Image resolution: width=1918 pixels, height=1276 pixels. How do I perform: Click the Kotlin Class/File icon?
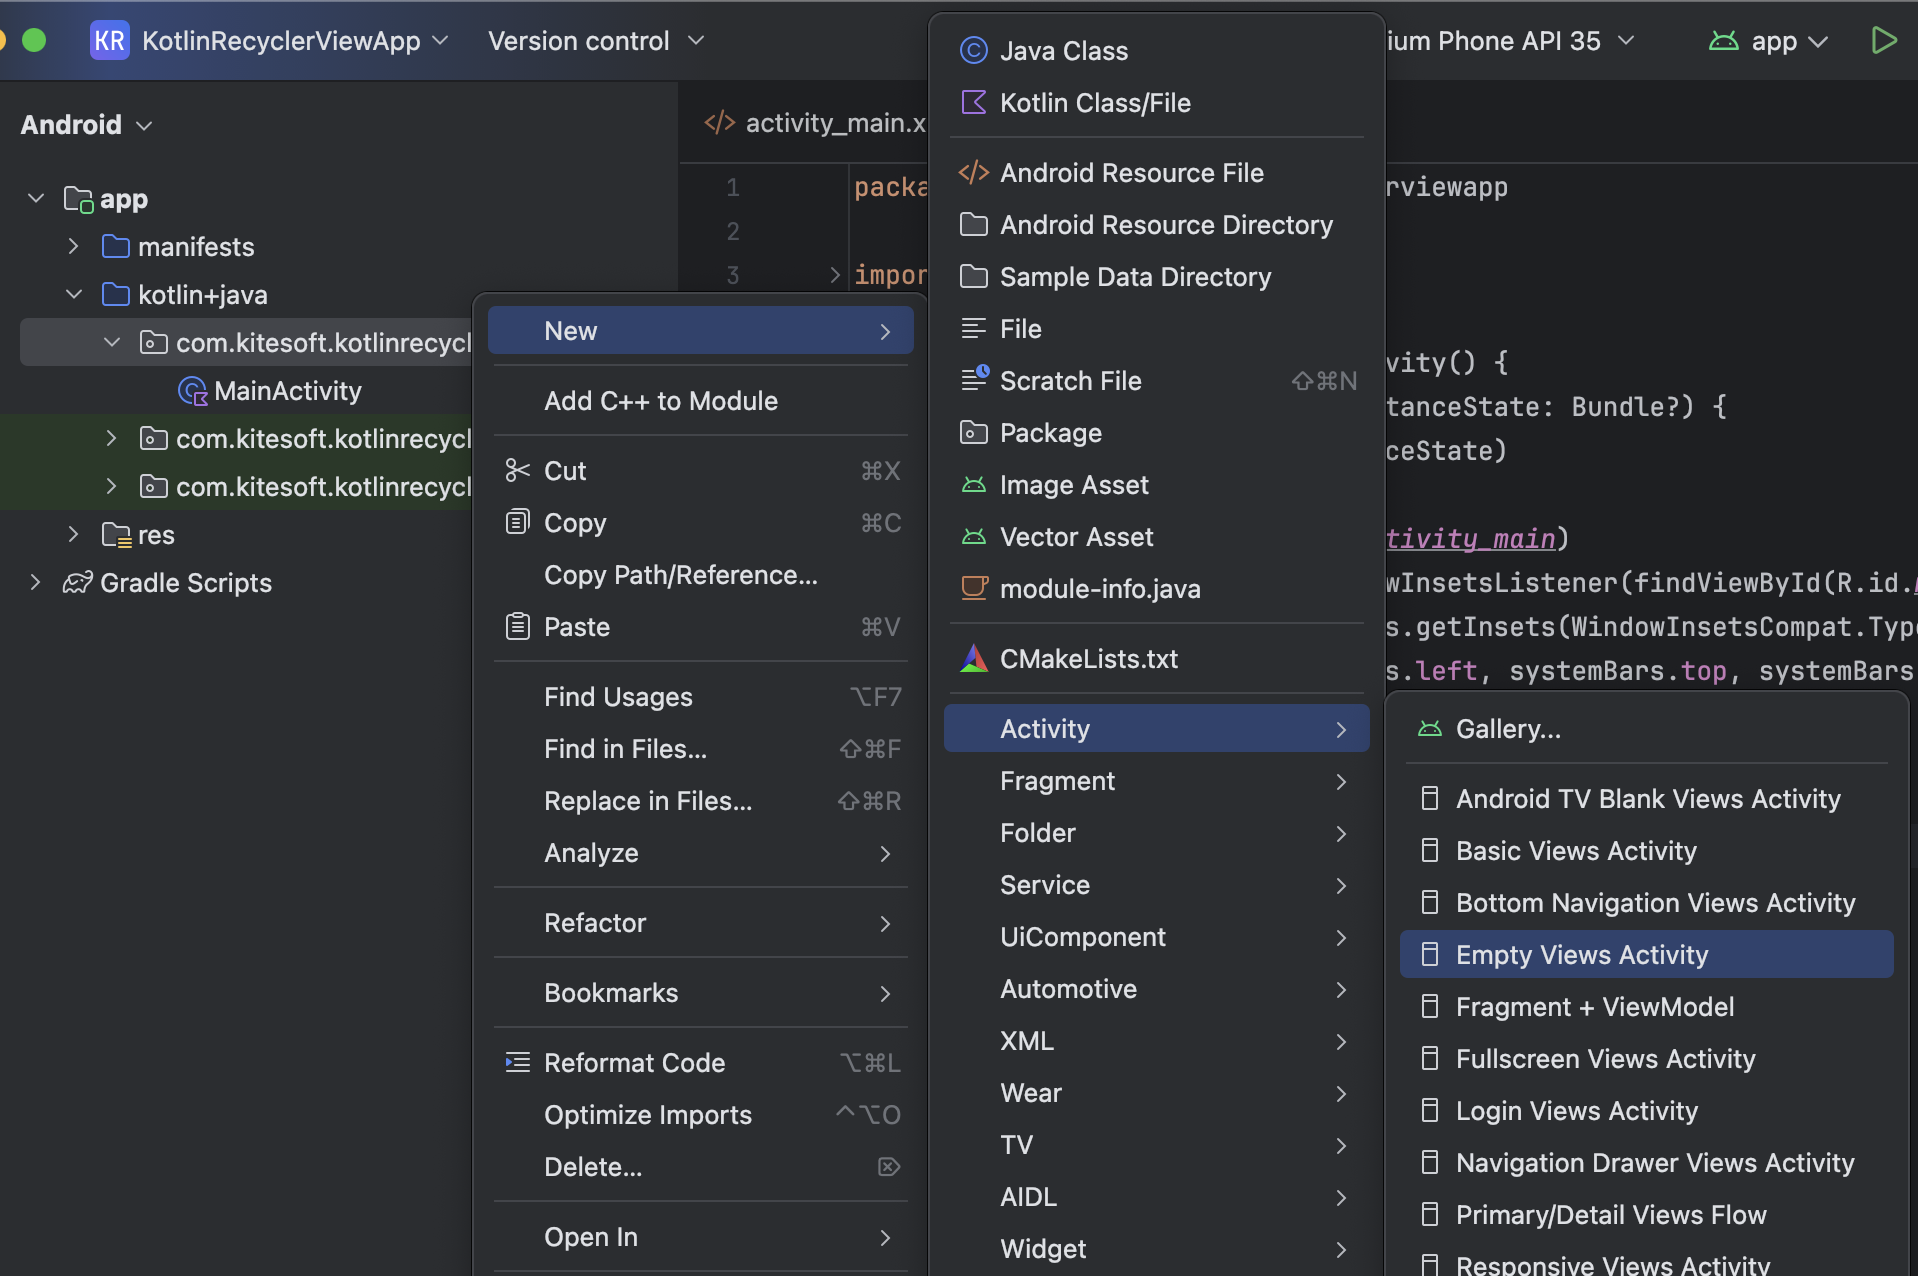(x=973, y=103)
